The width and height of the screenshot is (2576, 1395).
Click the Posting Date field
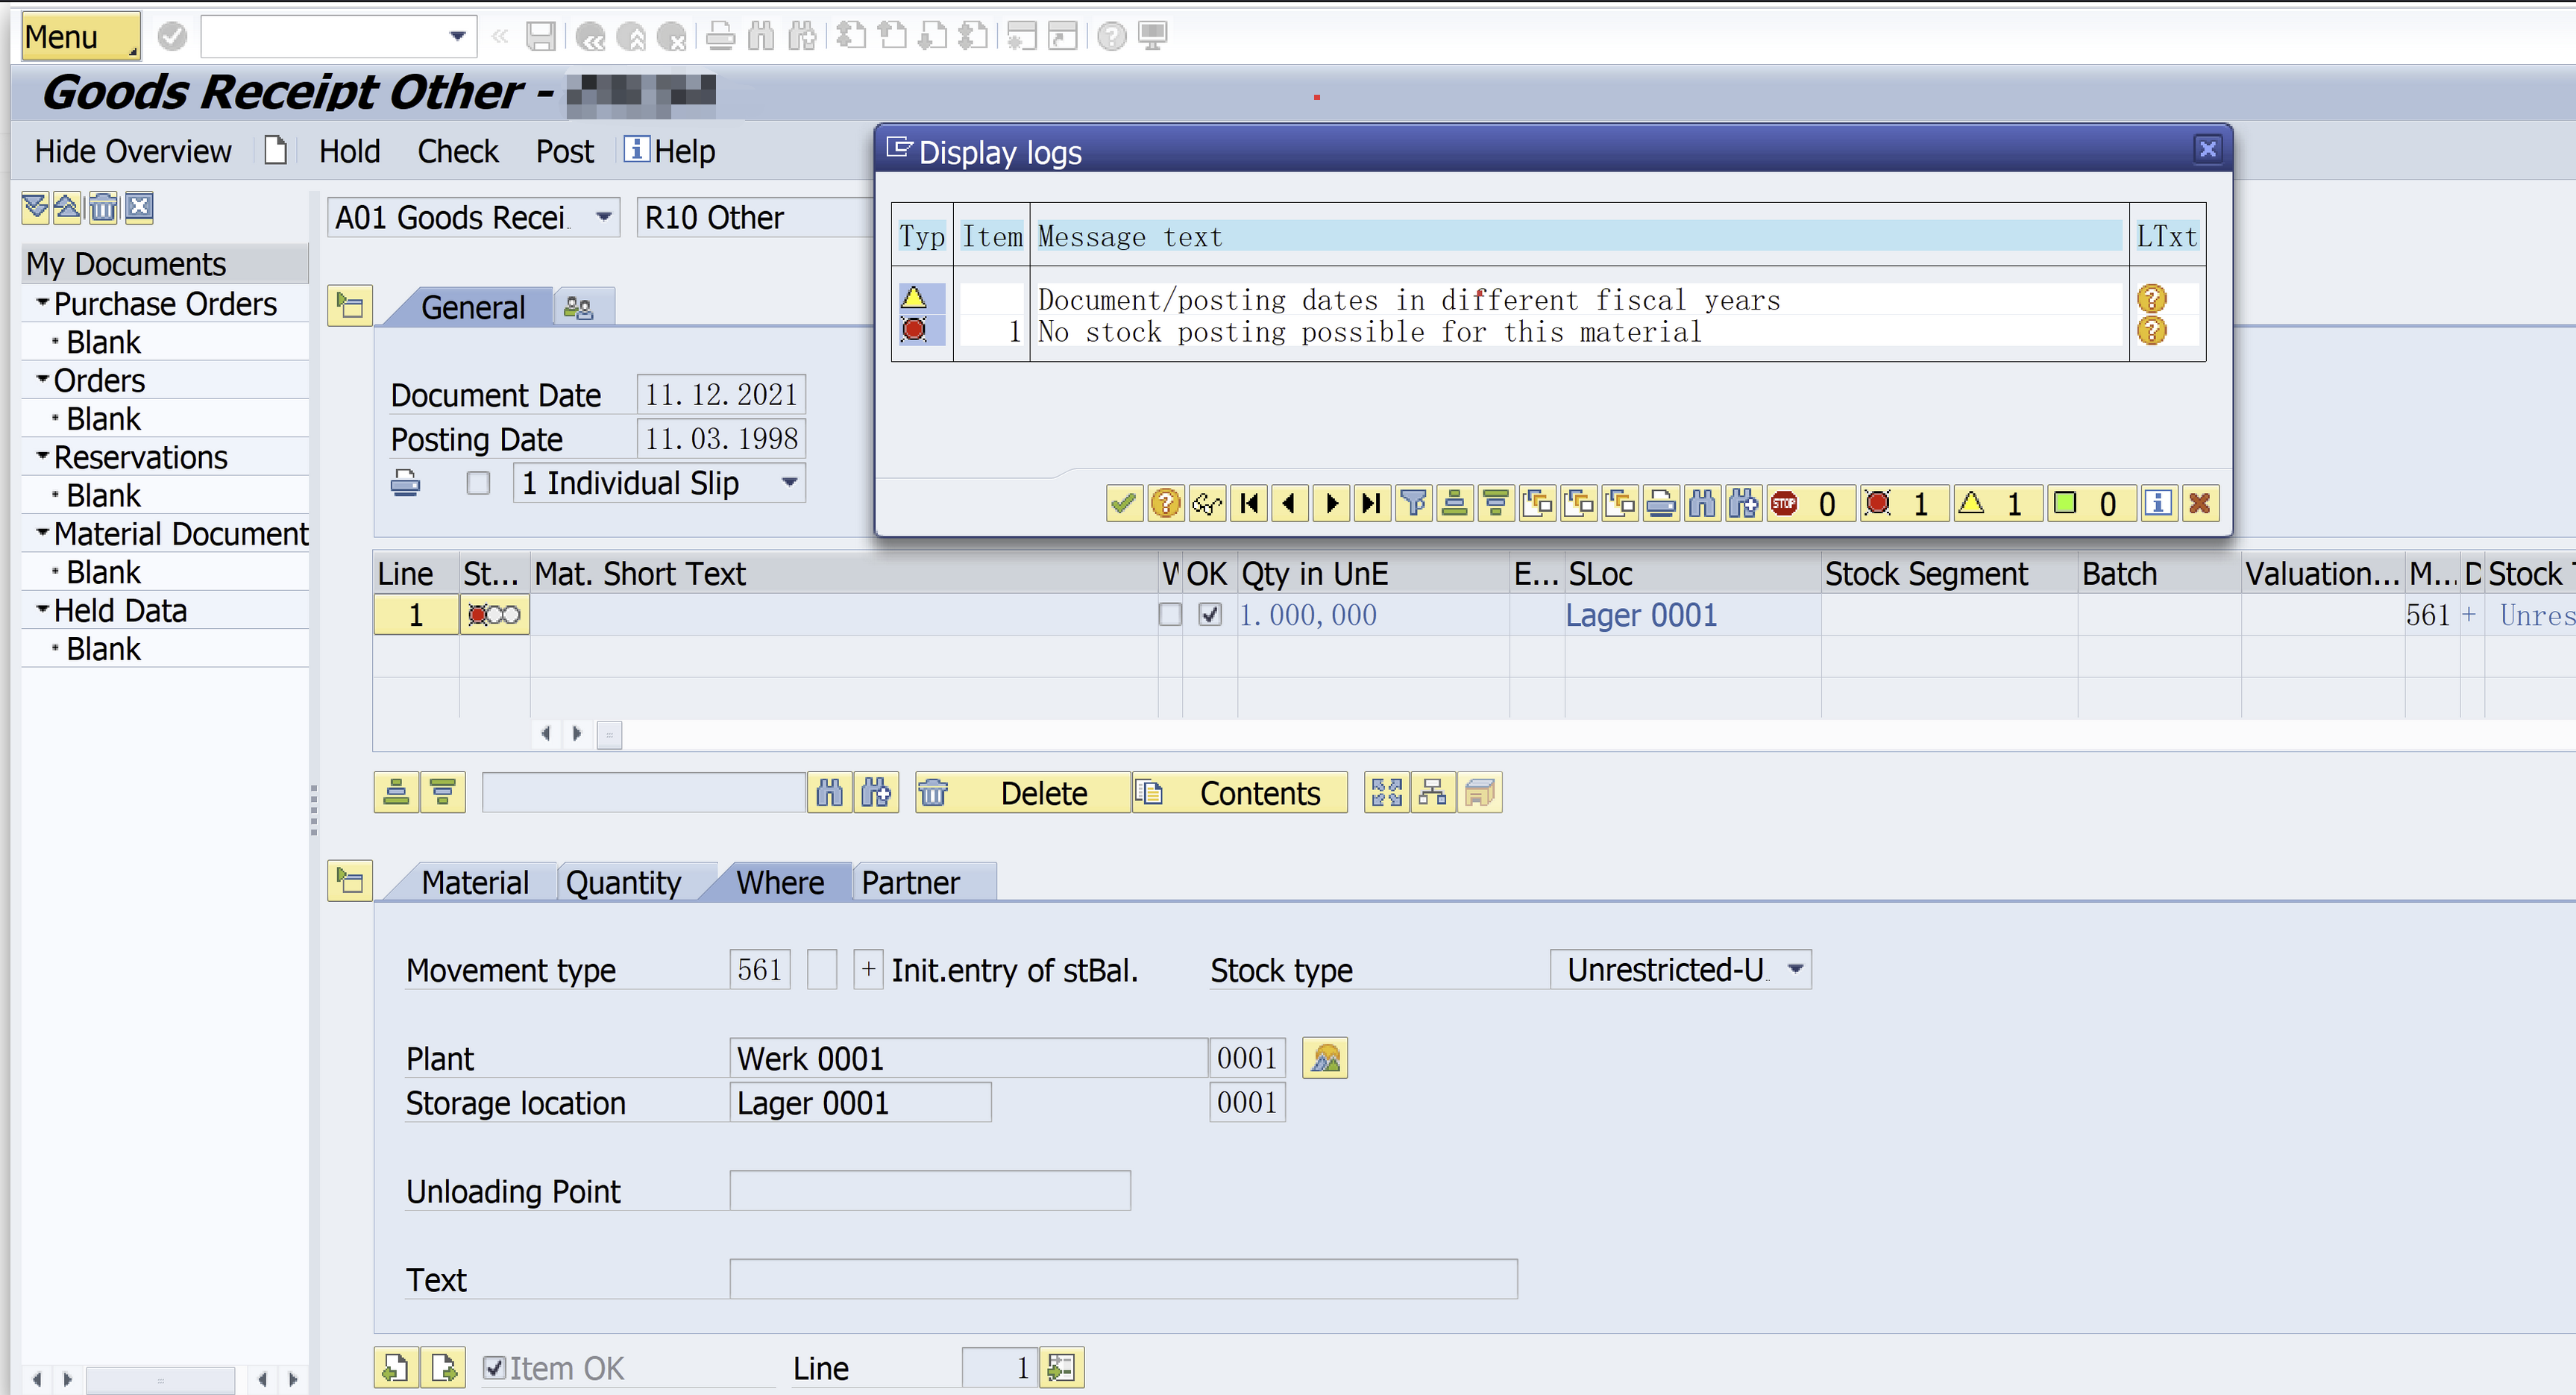(721, 439)
